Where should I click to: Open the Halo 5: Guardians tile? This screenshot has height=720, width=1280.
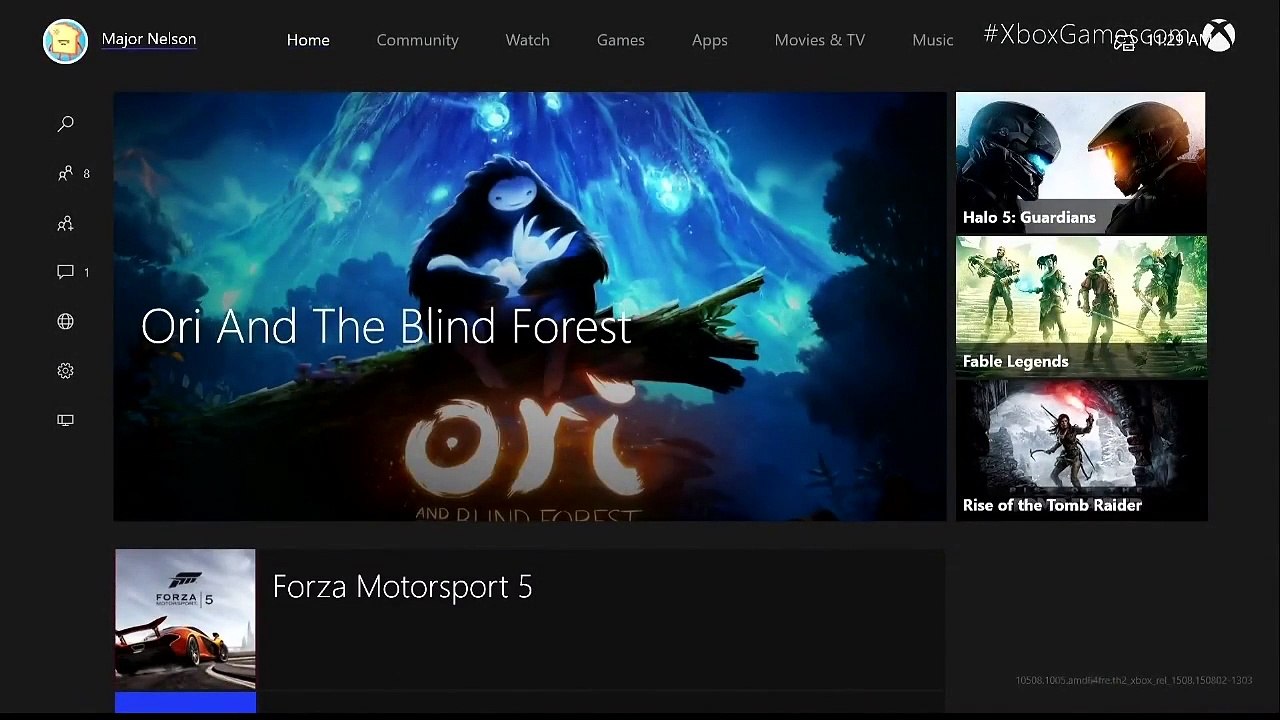tap(1081, 163)
